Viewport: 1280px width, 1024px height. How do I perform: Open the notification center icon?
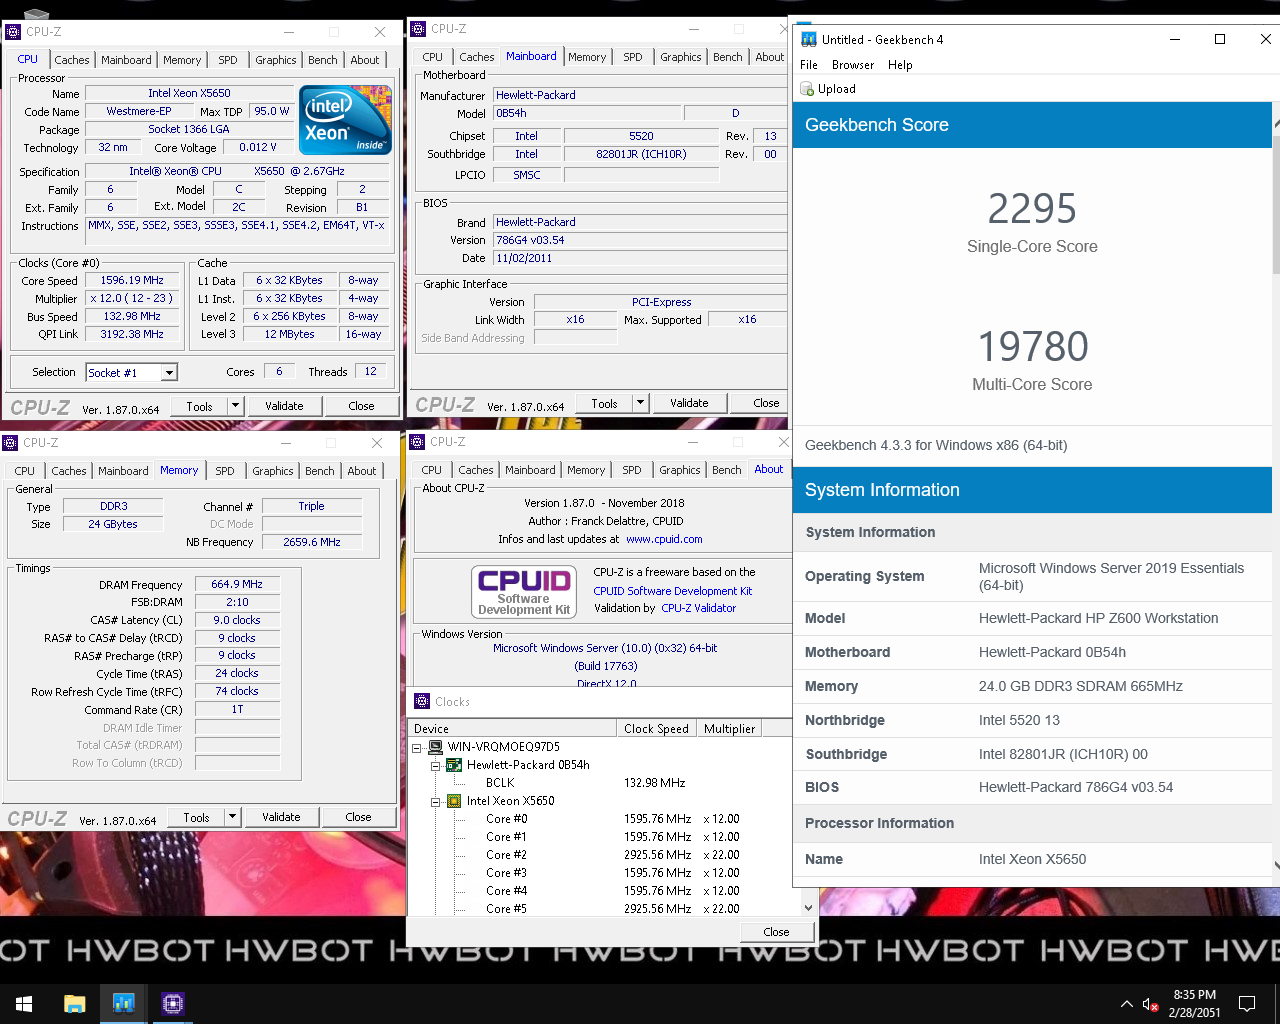click(x=1247, y=1004)
